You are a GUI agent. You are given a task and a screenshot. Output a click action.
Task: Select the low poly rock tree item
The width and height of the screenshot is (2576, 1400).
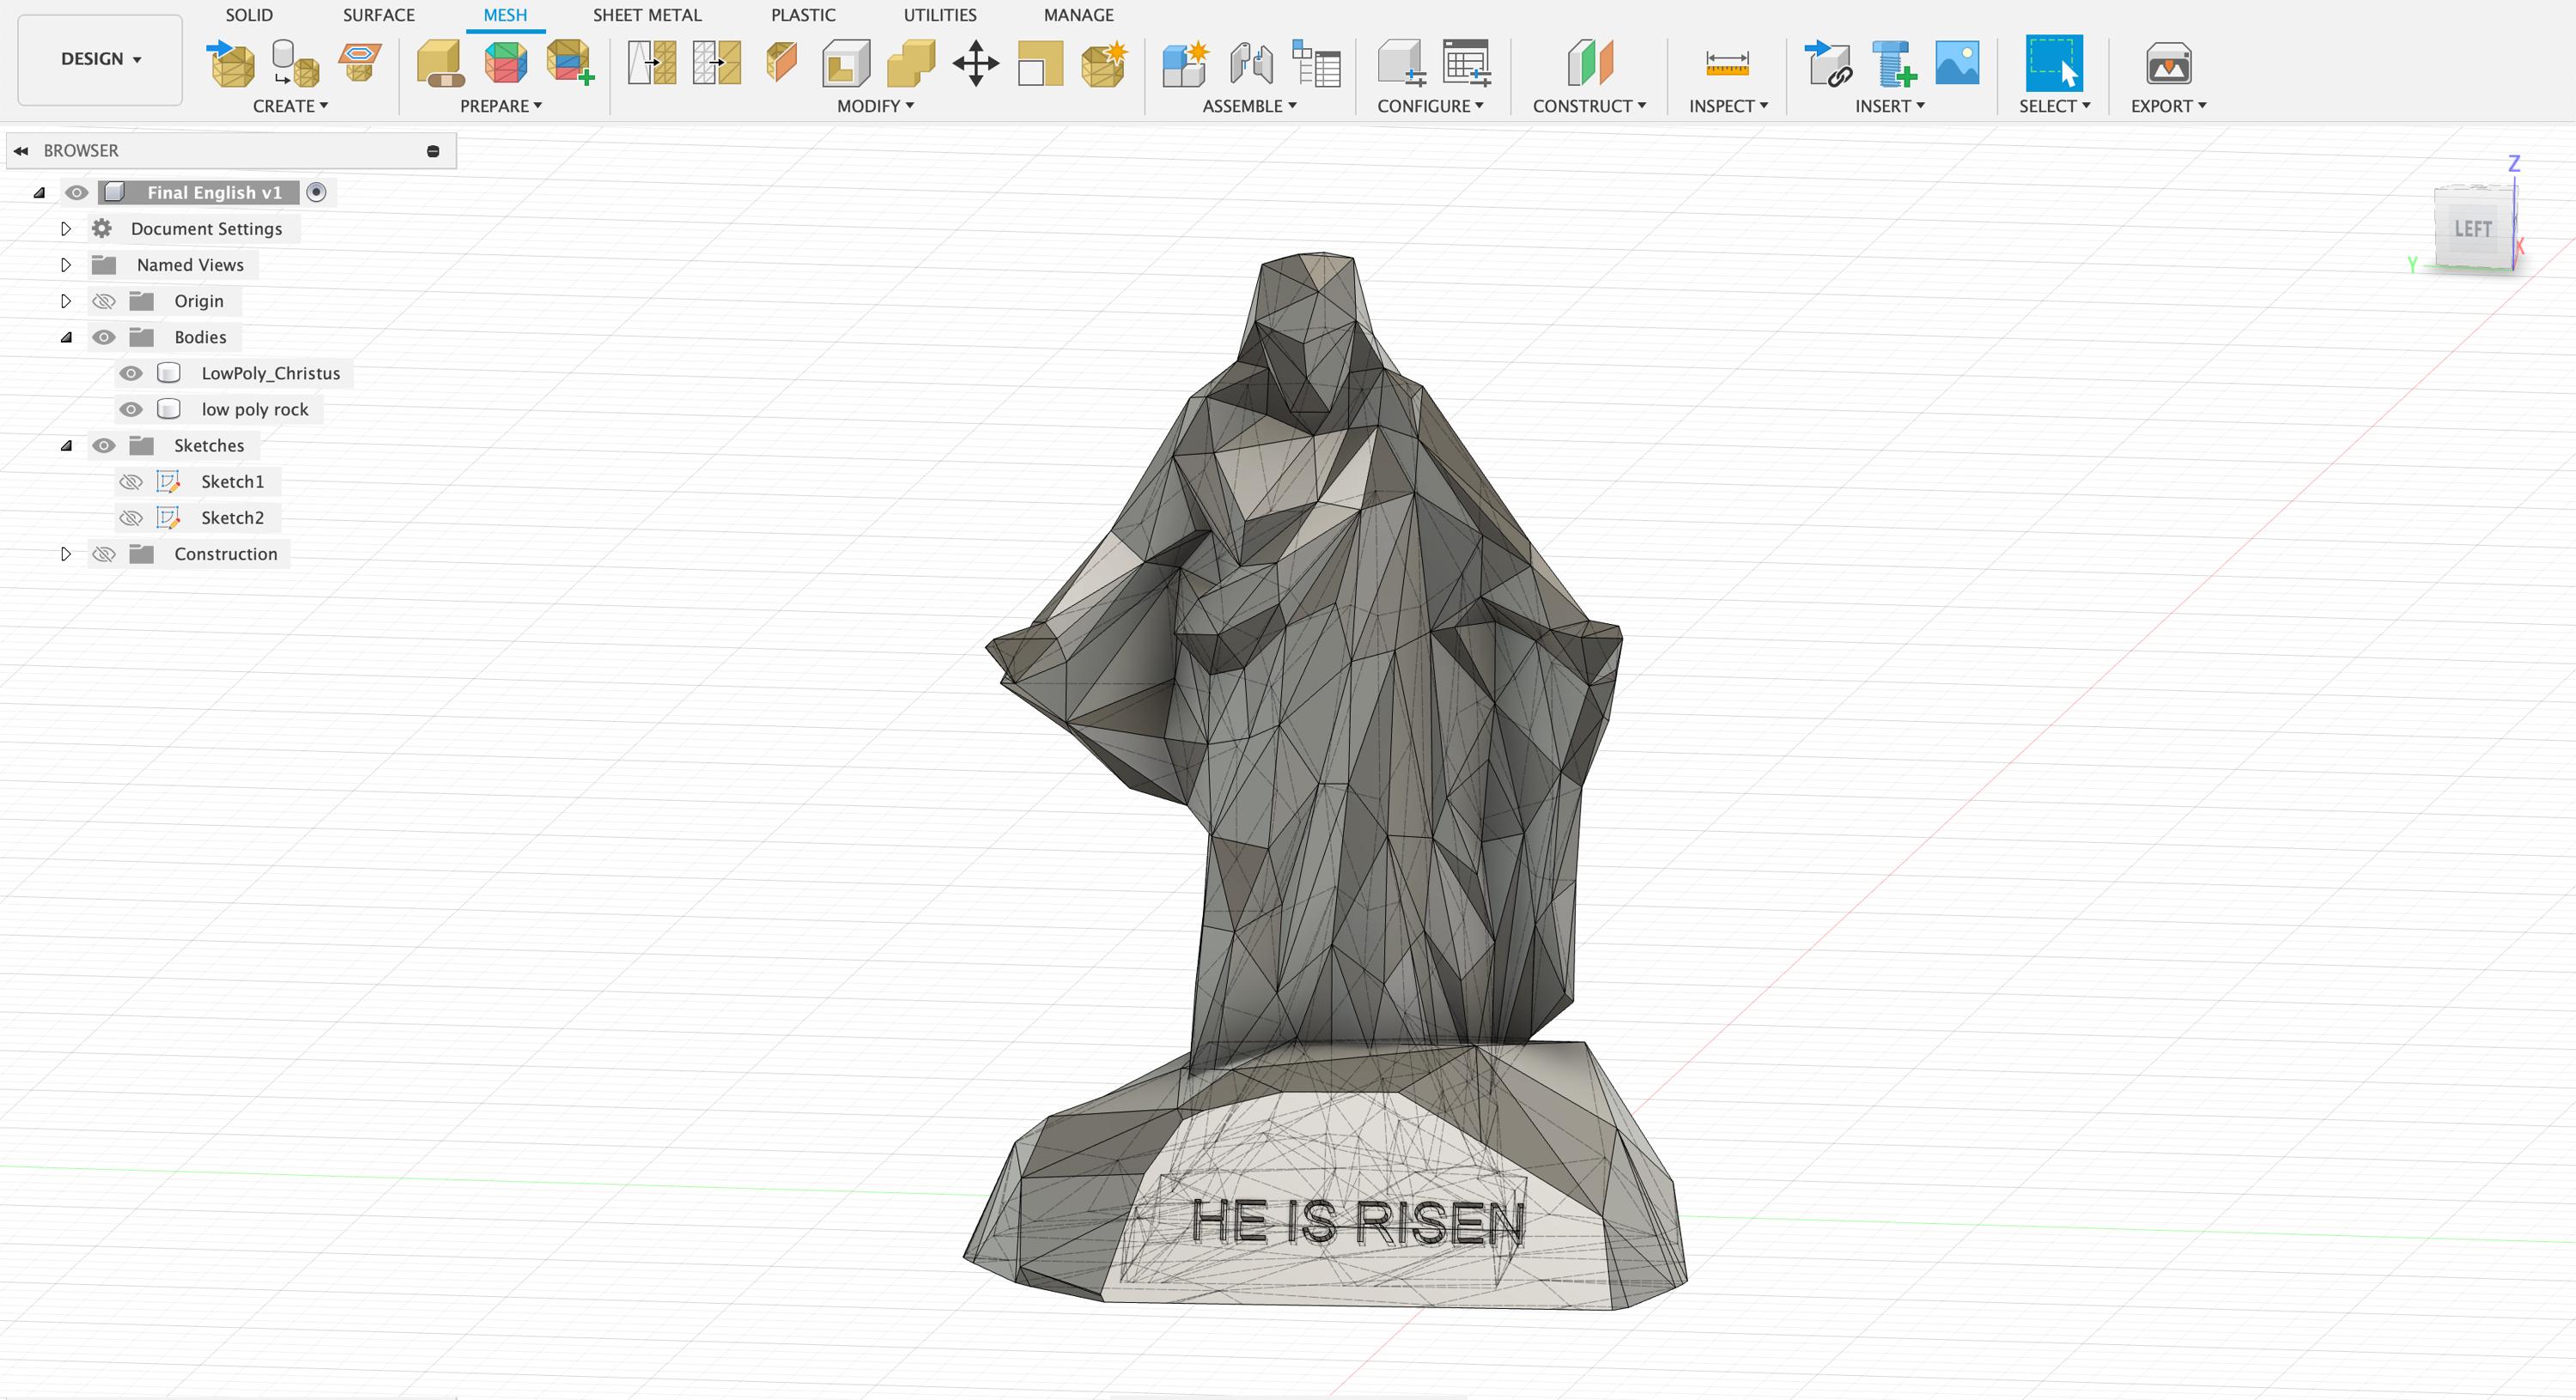[x=255, y=409]
